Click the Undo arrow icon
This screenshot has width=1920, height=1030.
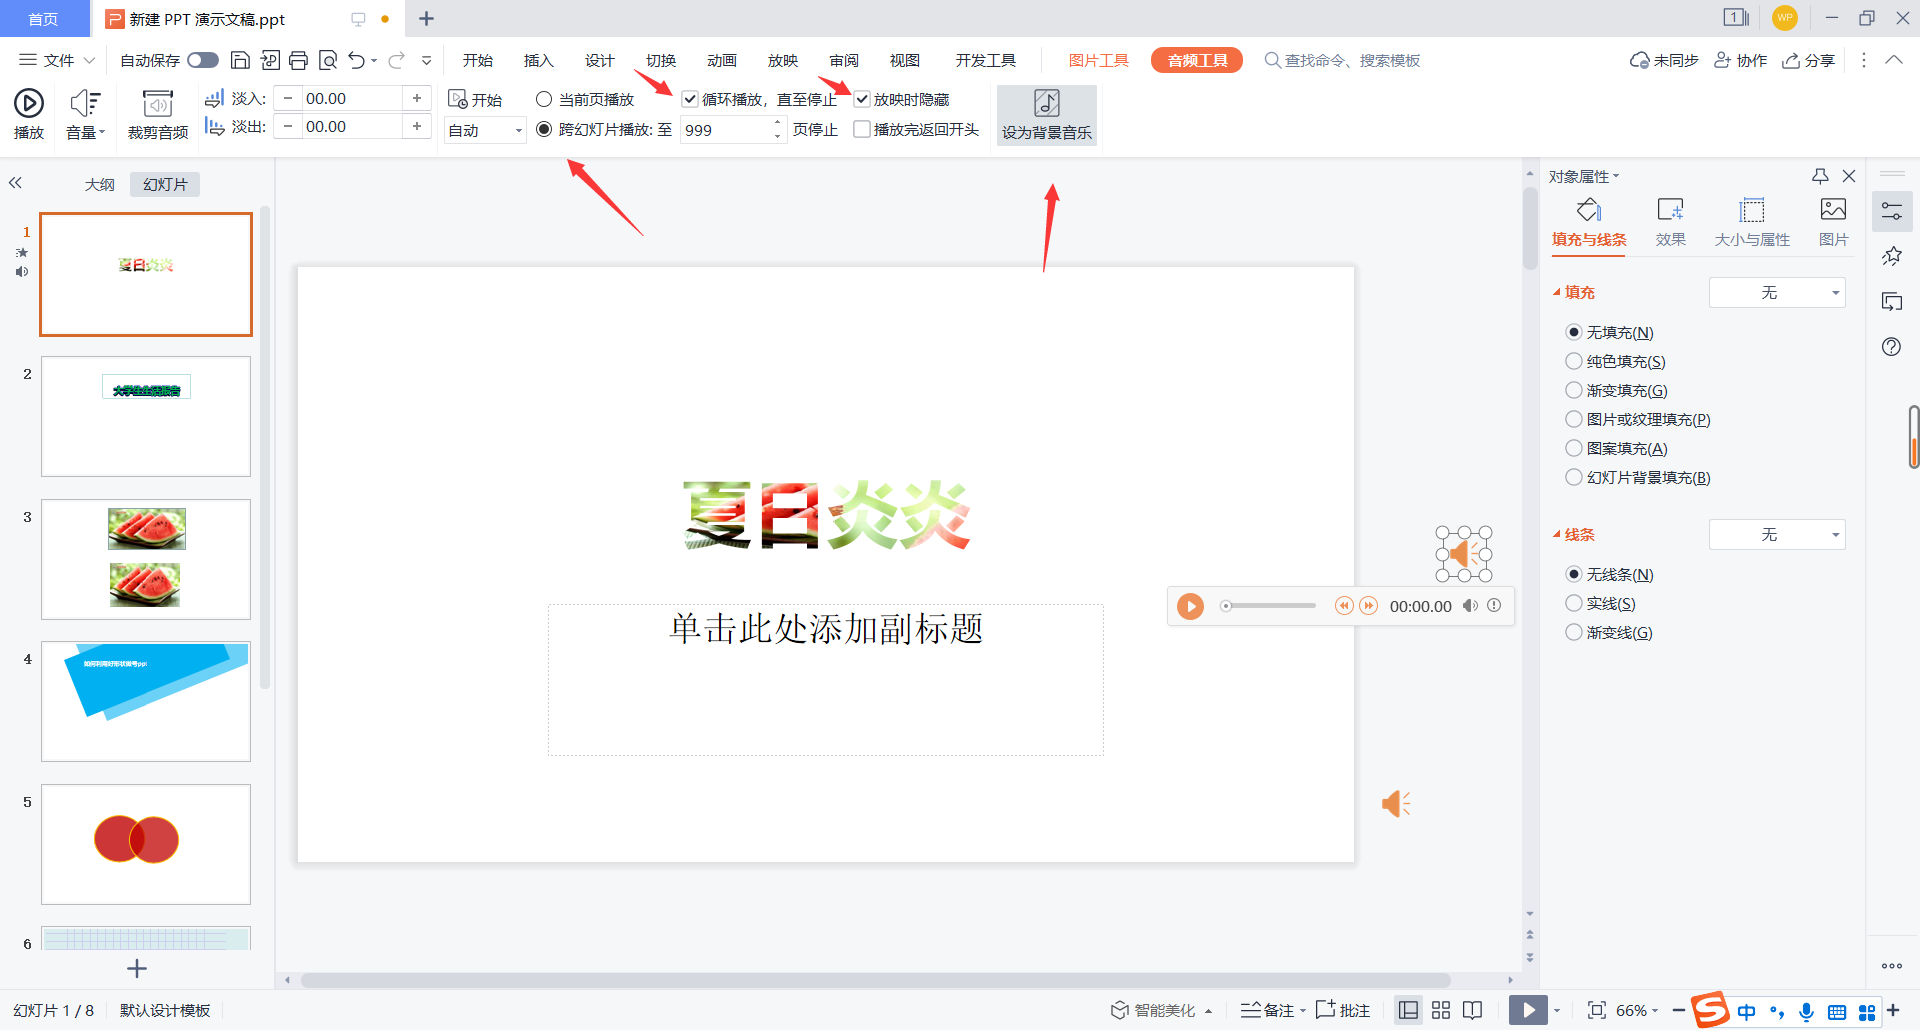(357, 61)
